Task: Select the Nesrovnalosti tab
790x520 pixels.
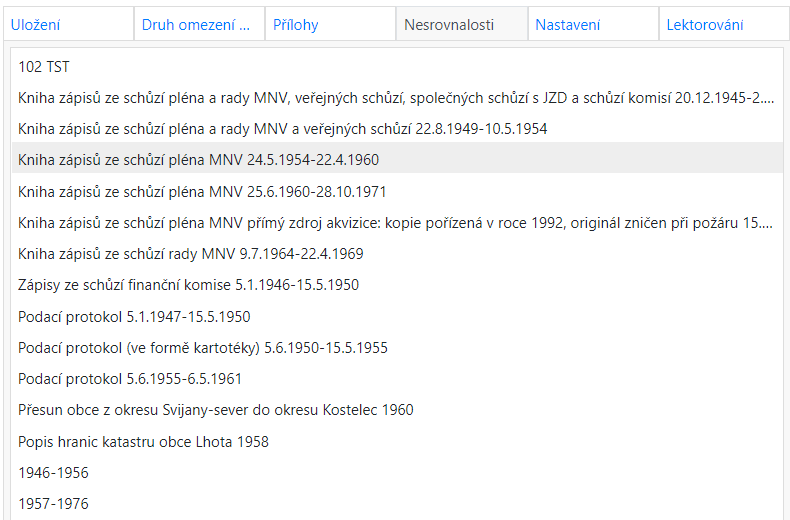Action: click(x=449, y=25)
